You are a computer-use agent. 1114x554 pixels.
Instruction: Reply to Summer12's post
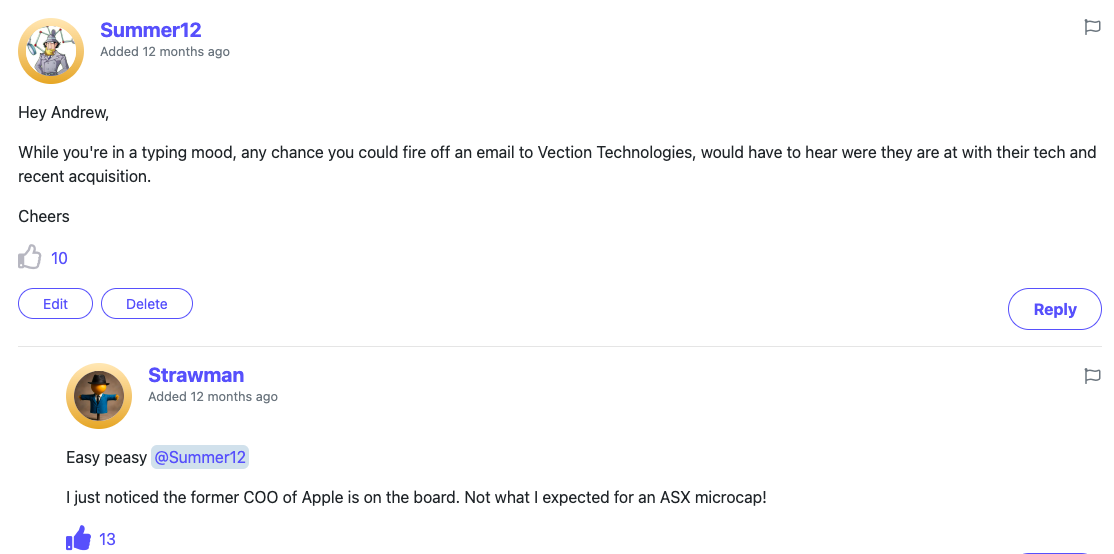coord(1054,309)
